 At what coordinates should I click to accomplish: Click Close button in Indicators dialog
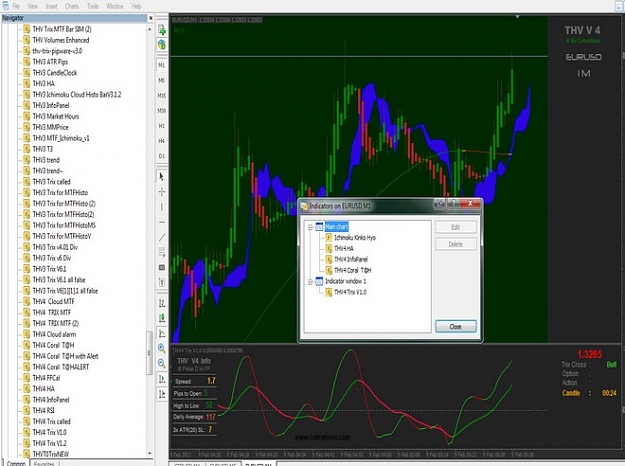tap(456, 326)
